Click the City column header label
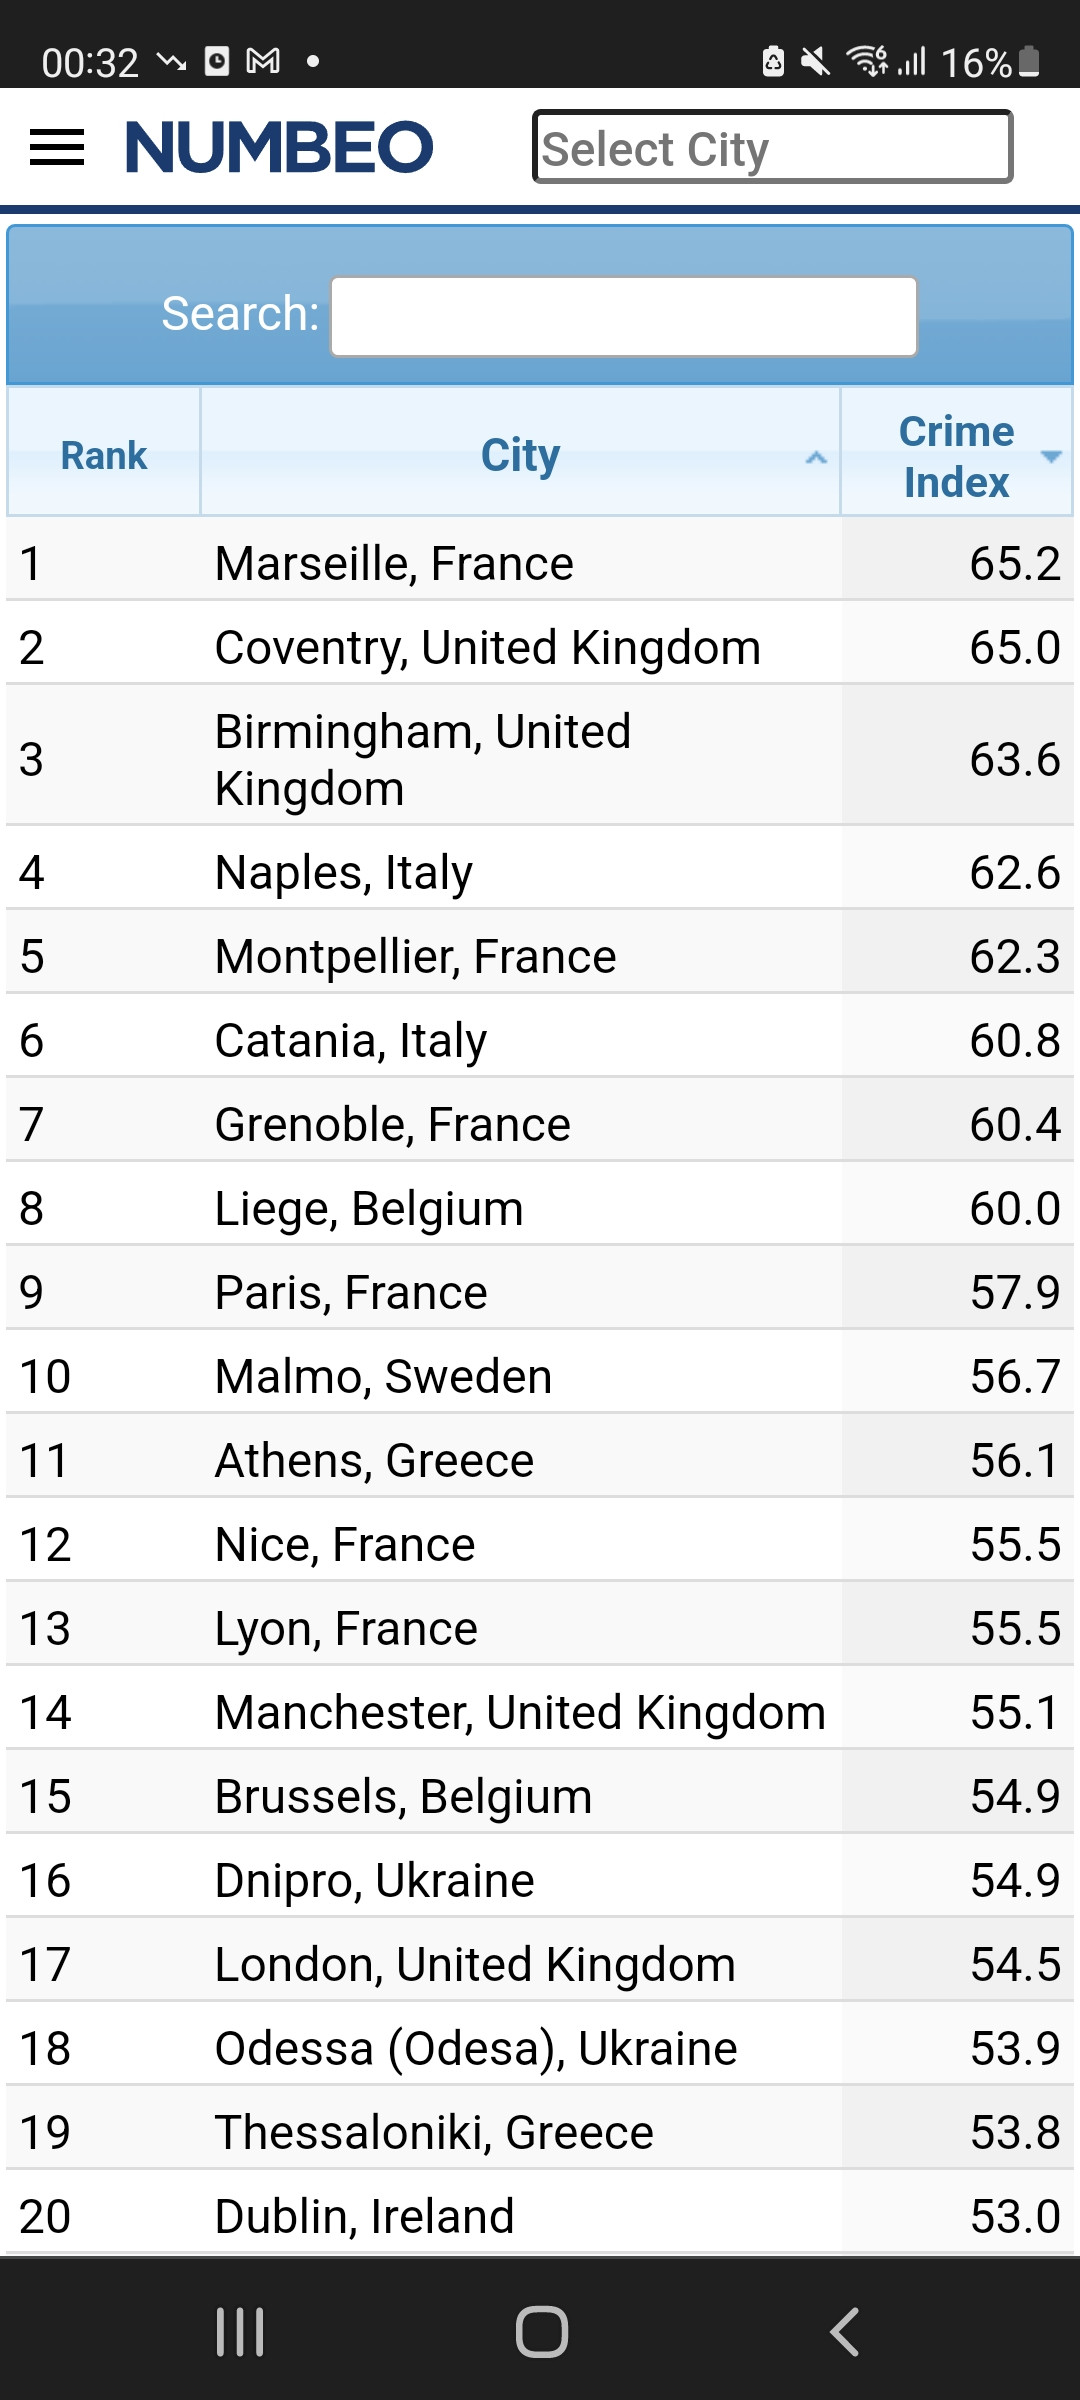 pos(520,456)
